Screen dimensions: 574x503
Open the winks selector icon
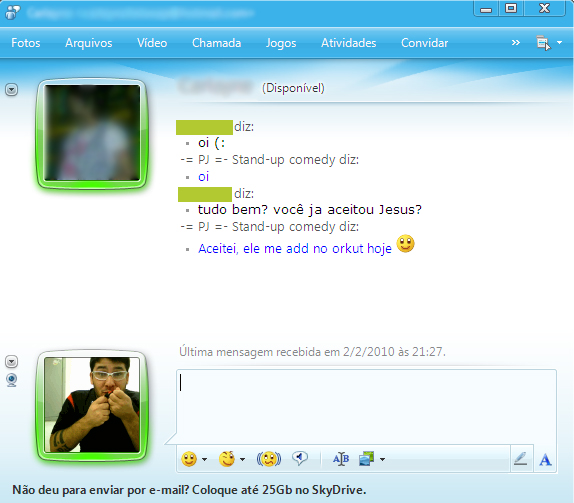tap(227, 459)
